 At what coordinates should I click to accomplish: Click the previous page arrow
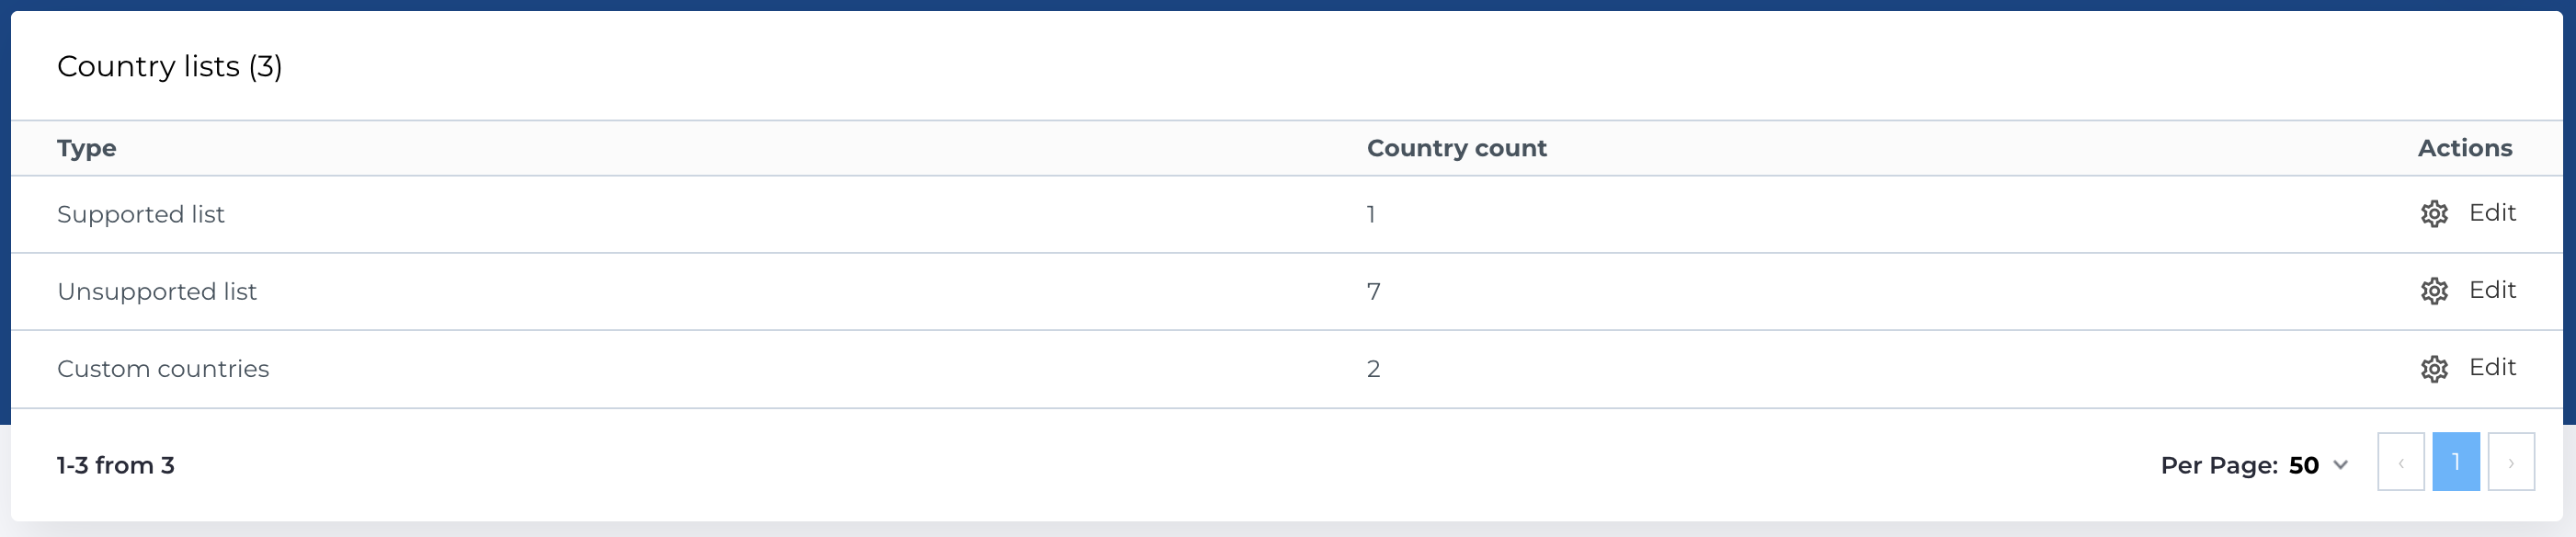point(2400,463)
